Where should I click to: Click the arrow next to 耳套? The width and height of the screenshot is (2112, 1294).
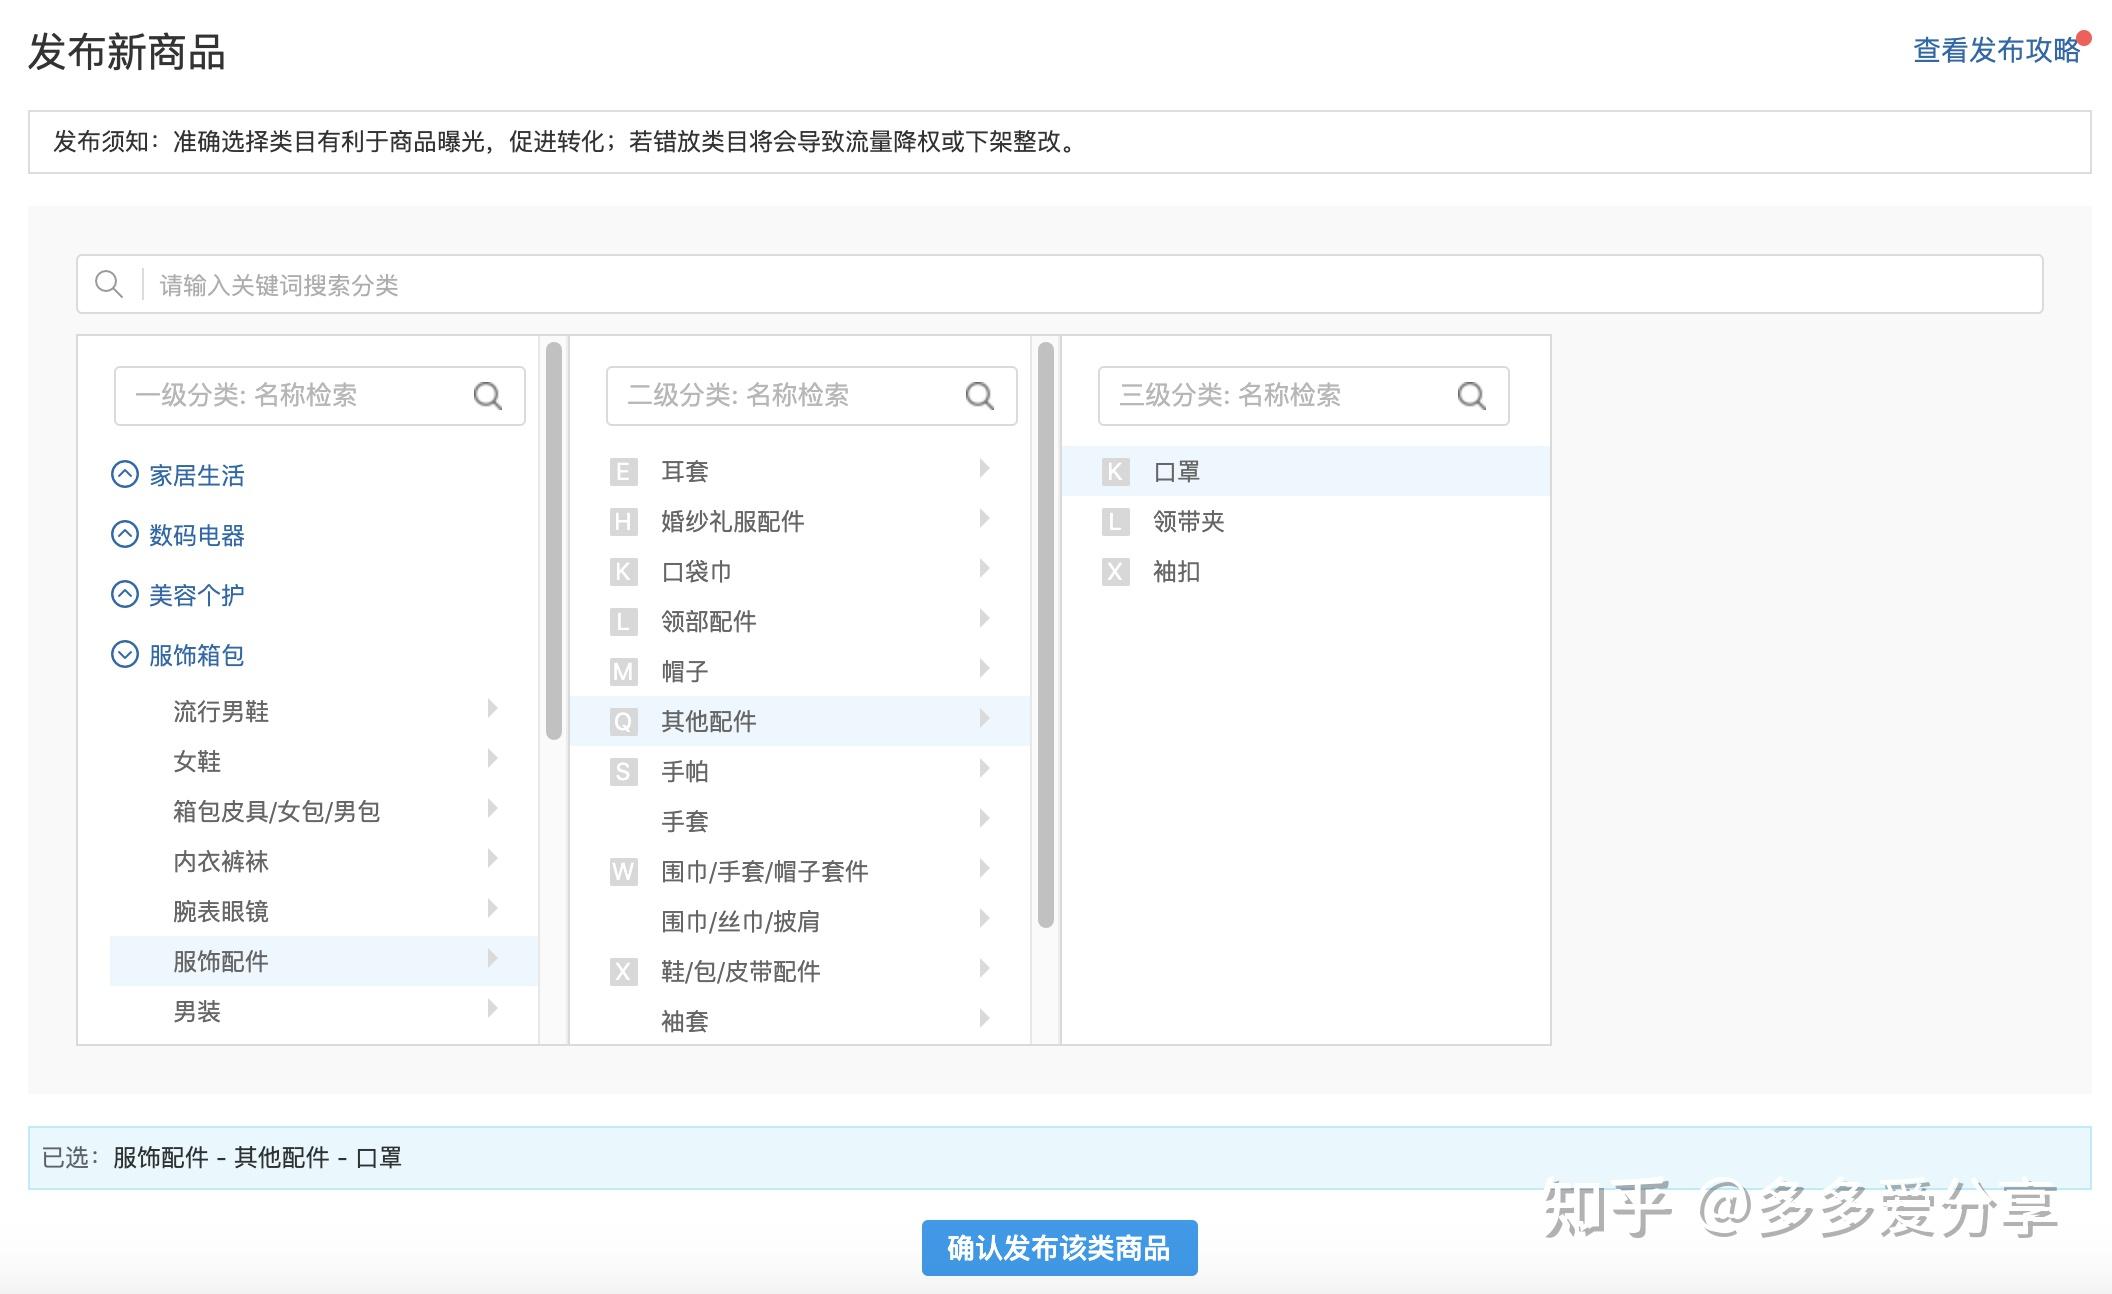point(984,468)
